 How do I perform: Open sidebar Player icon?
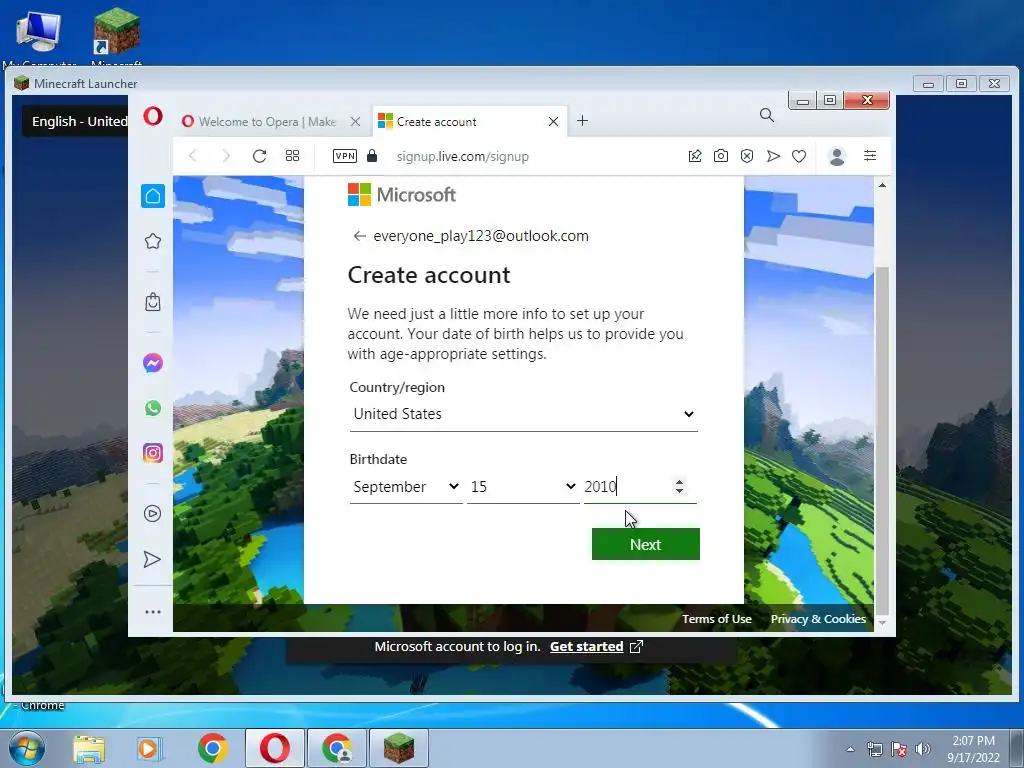152,513
